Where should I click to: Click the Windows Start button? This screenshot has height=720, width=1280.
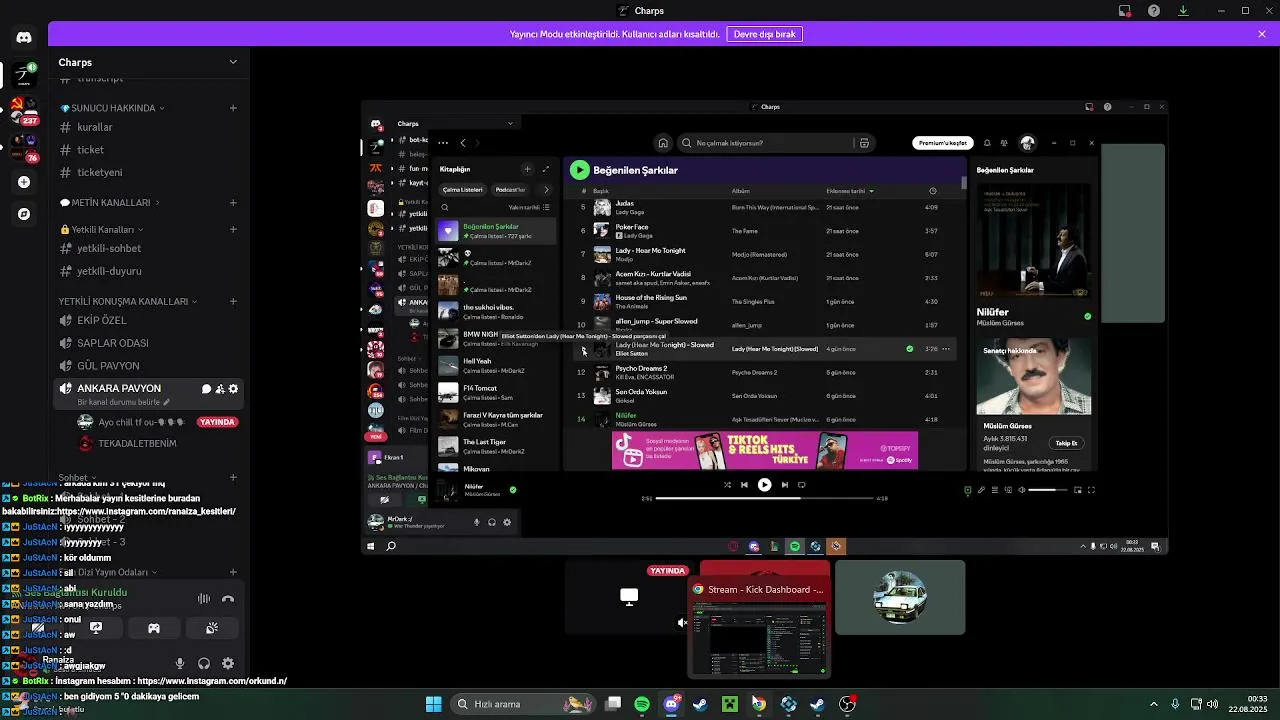(434, 704)
